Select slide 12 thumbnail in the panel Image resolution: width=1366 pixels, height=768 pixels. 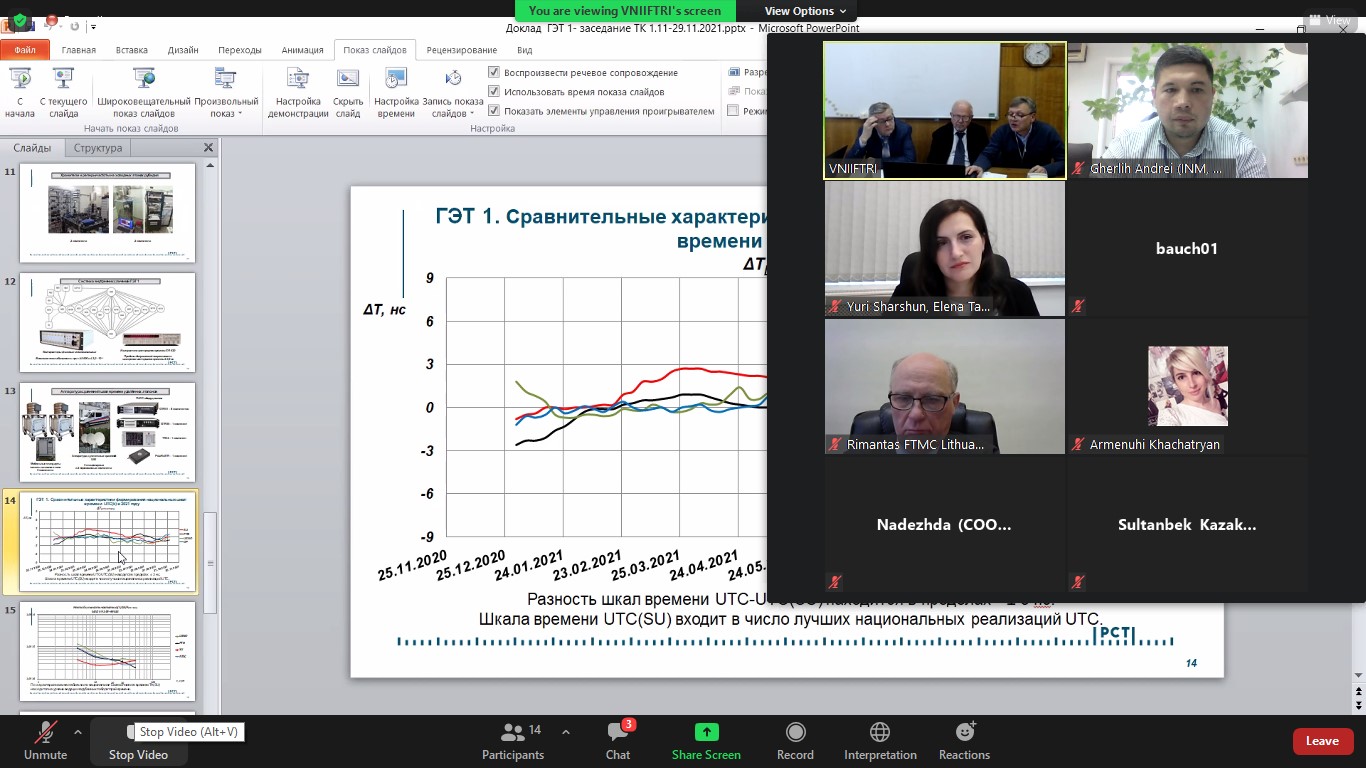(108, 322)
